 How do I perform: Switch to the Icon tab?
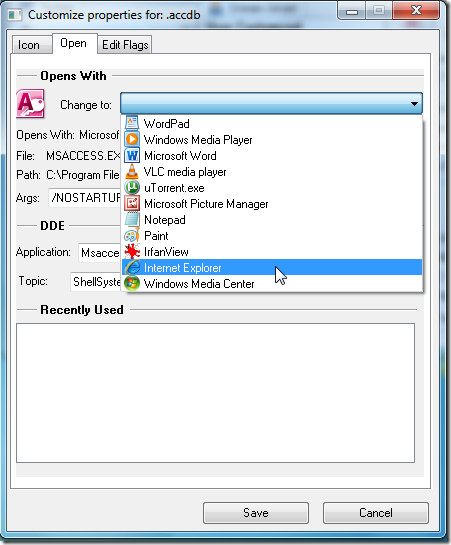tap(32, 45)
